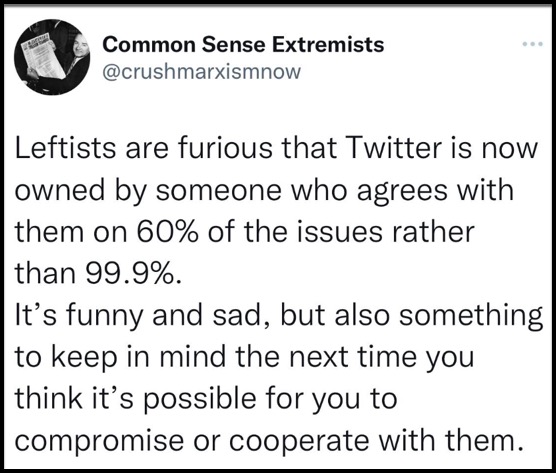This screenshot has height=473, width=556.
Task: Click the word "something" in the tweet
Action: [471, 317]
